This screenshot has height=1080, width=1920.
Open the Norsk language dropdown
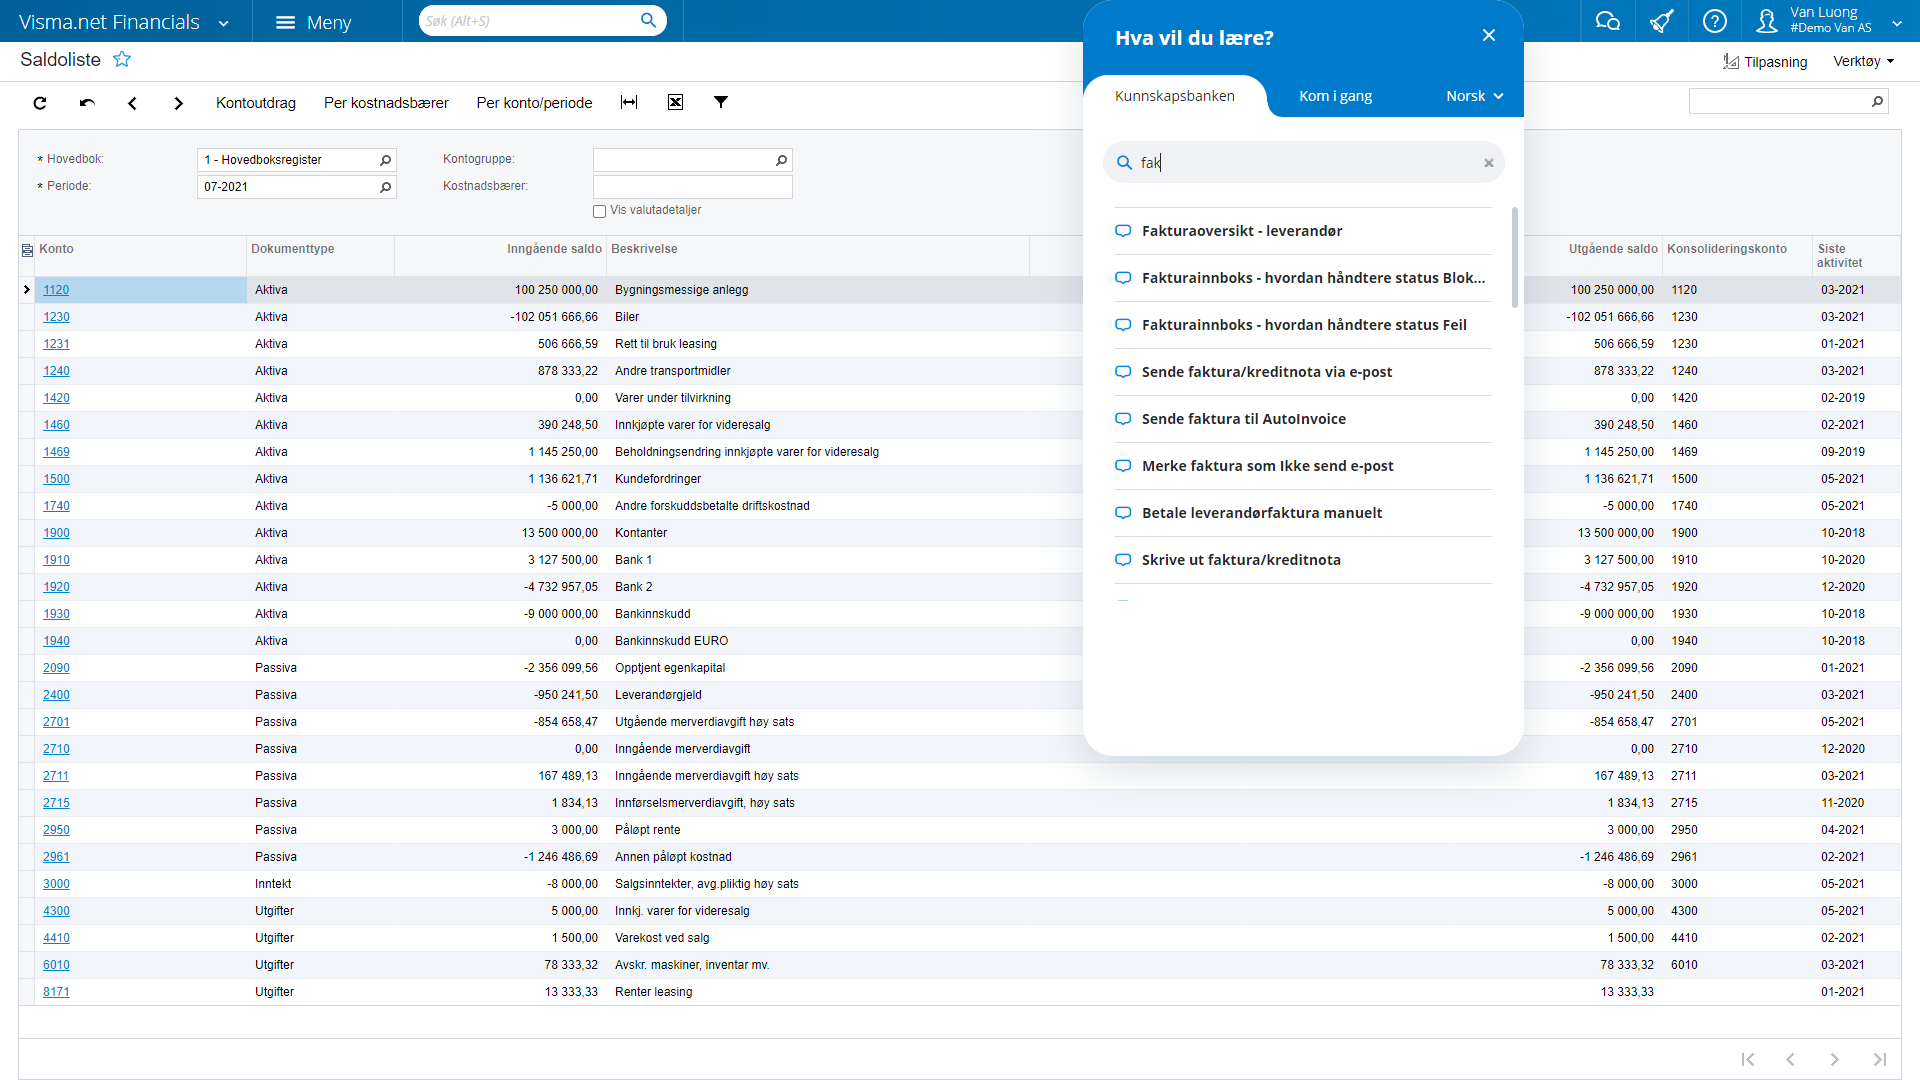click(x=1474, y=96)
